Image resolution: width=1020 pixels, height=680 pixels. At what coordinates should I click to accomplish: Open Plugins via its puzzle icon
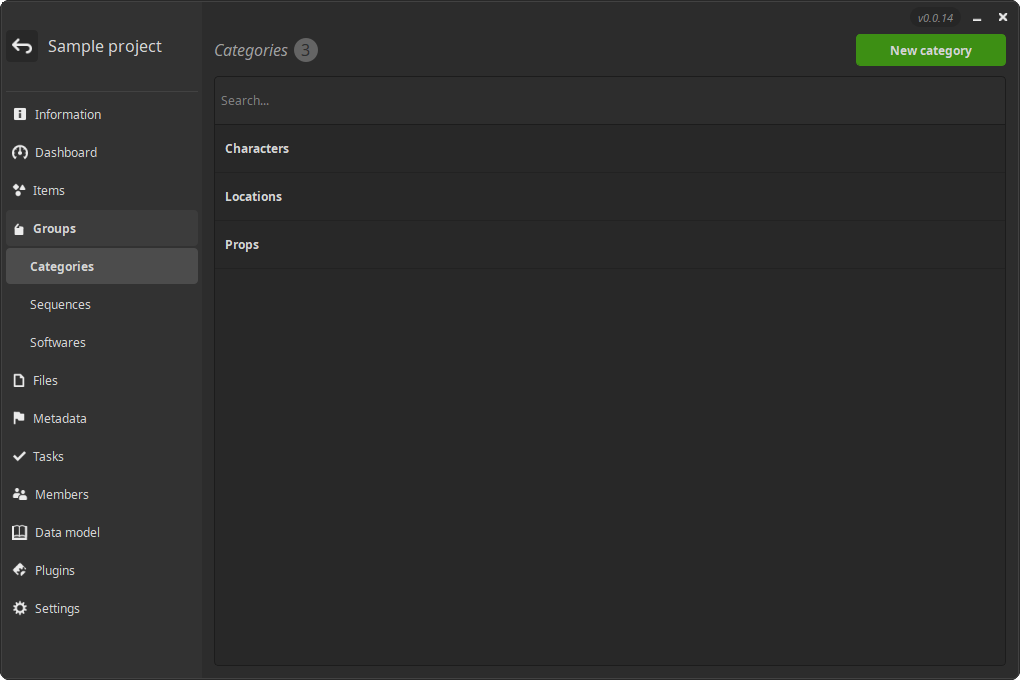19,571
